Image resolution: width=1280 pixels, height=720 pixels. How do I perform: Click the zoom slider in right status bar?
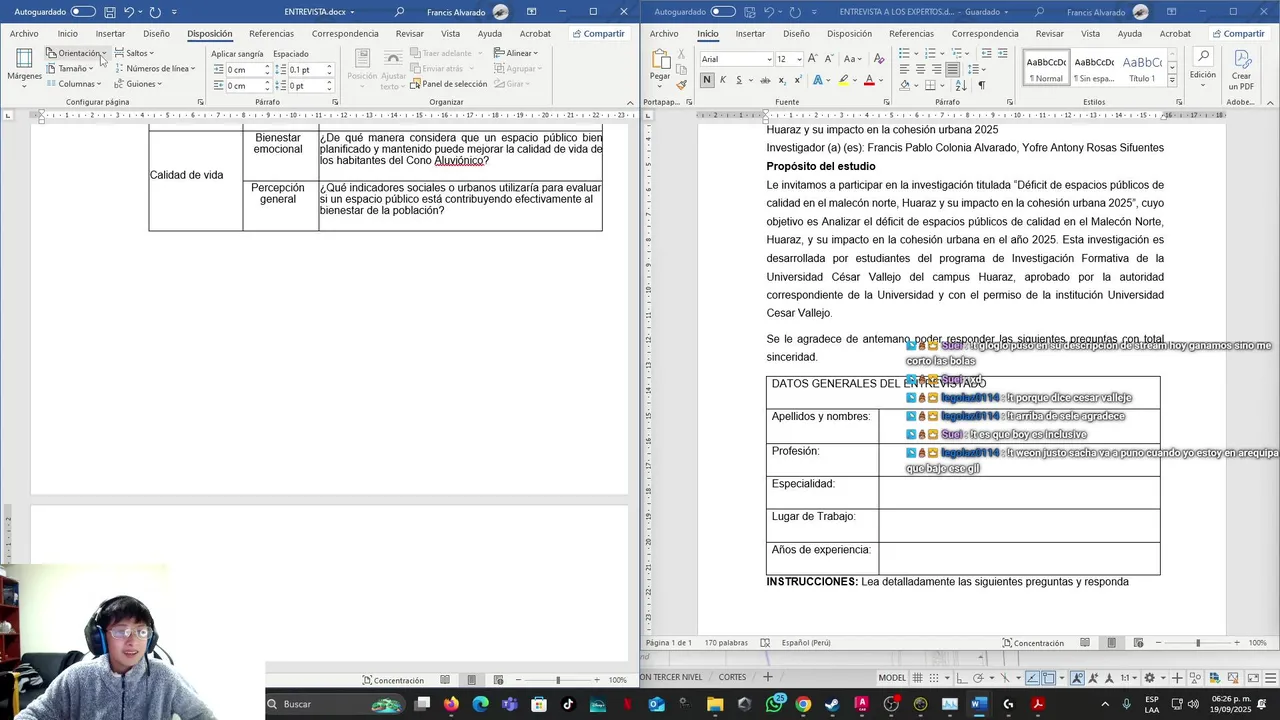(x=1197, y=643)
